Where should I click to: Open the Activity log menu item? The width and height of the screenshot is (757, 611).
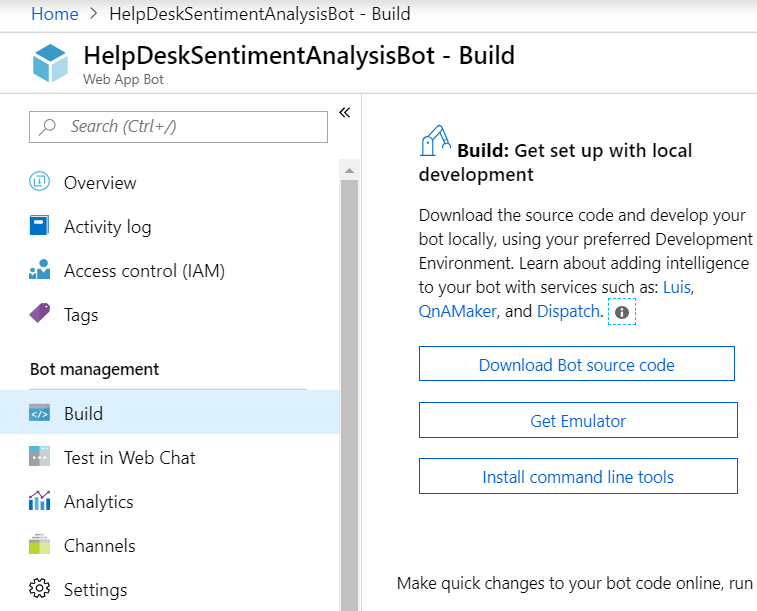tap(107, 227)
